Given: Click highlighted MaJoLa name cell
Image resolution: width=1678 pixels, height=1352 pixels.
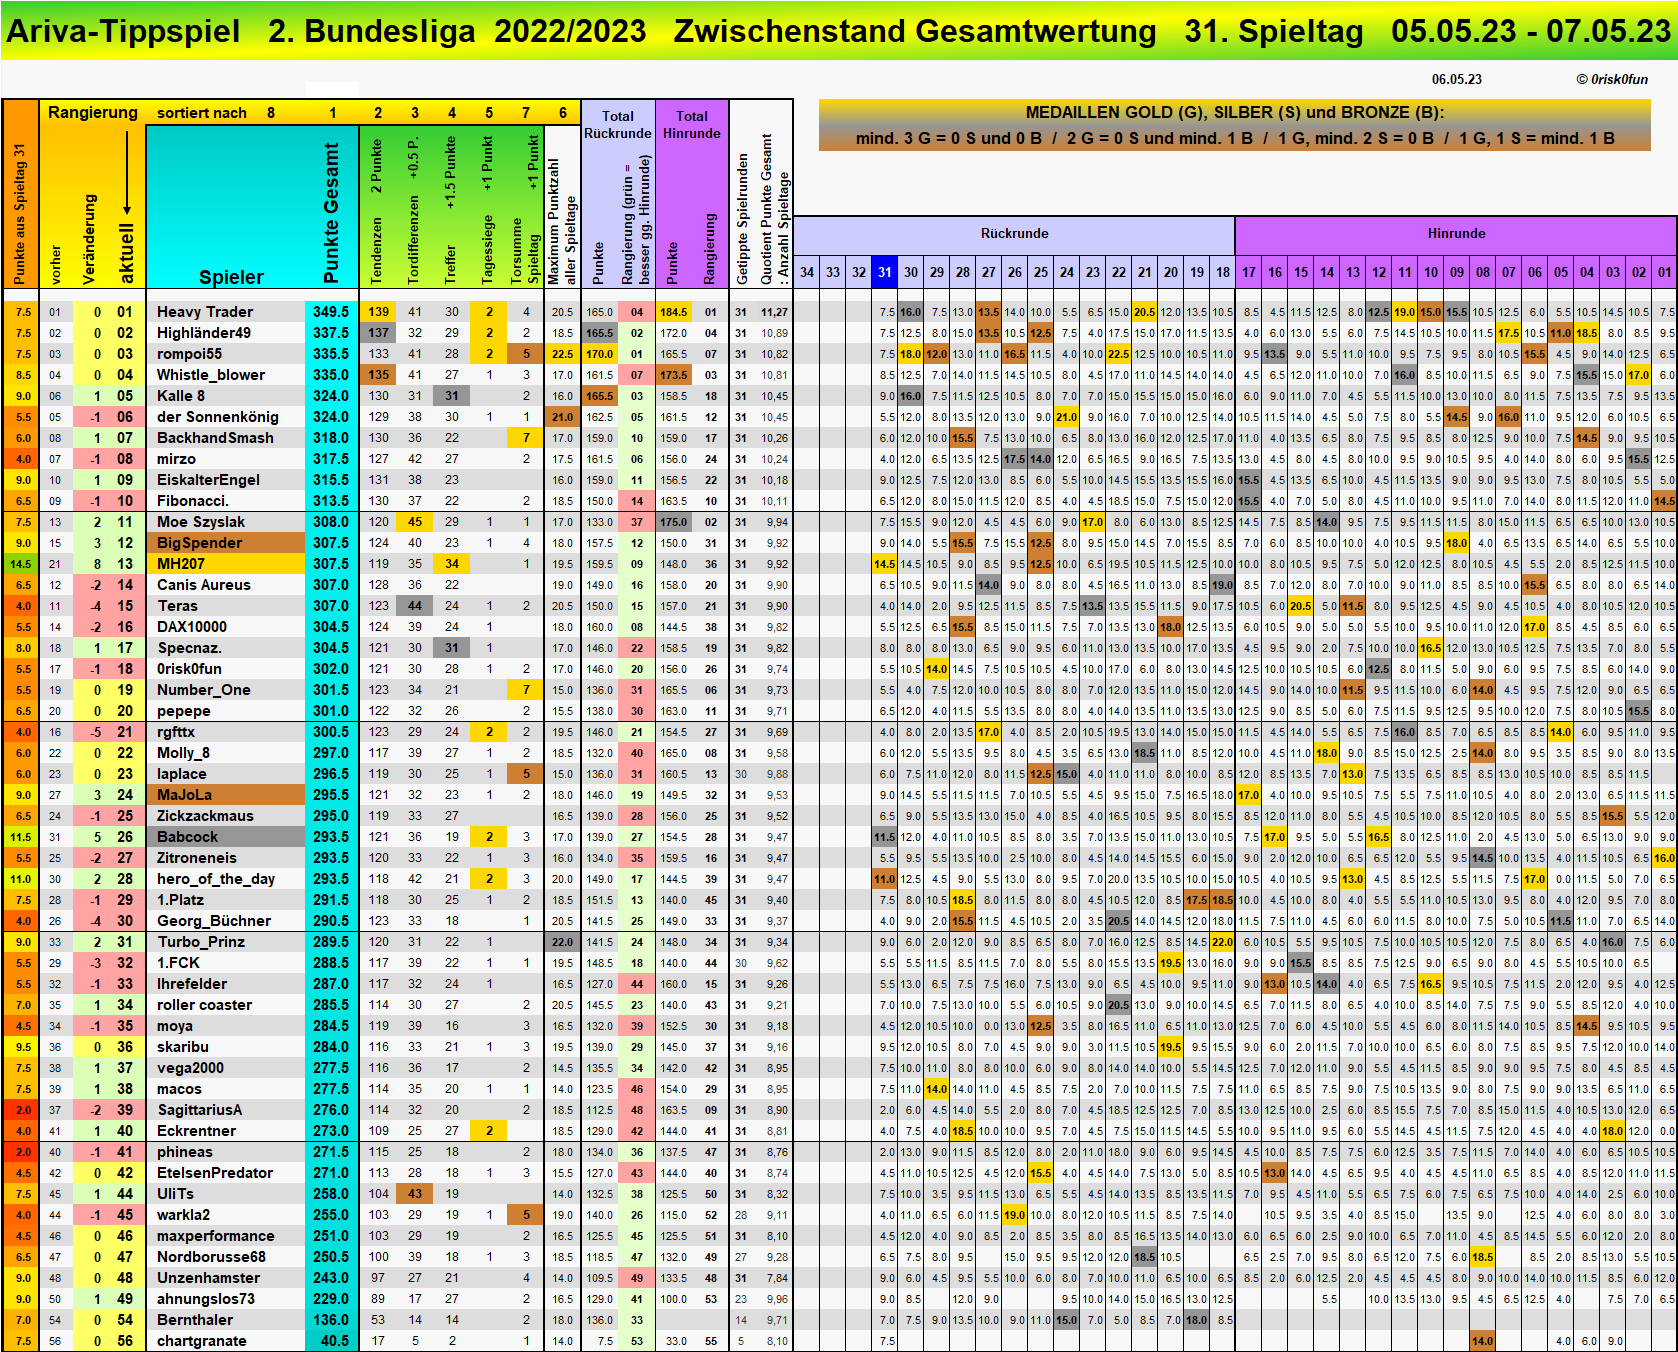Looking at the screenshot, I should click(225, 795).
